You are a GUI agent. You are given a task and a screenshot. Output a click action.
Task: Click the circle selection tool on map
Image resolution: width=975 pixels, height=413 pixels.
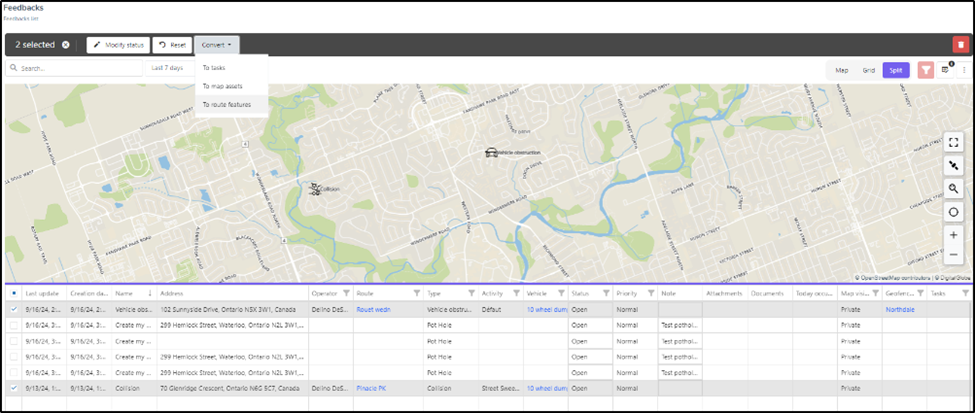point(953,212)
